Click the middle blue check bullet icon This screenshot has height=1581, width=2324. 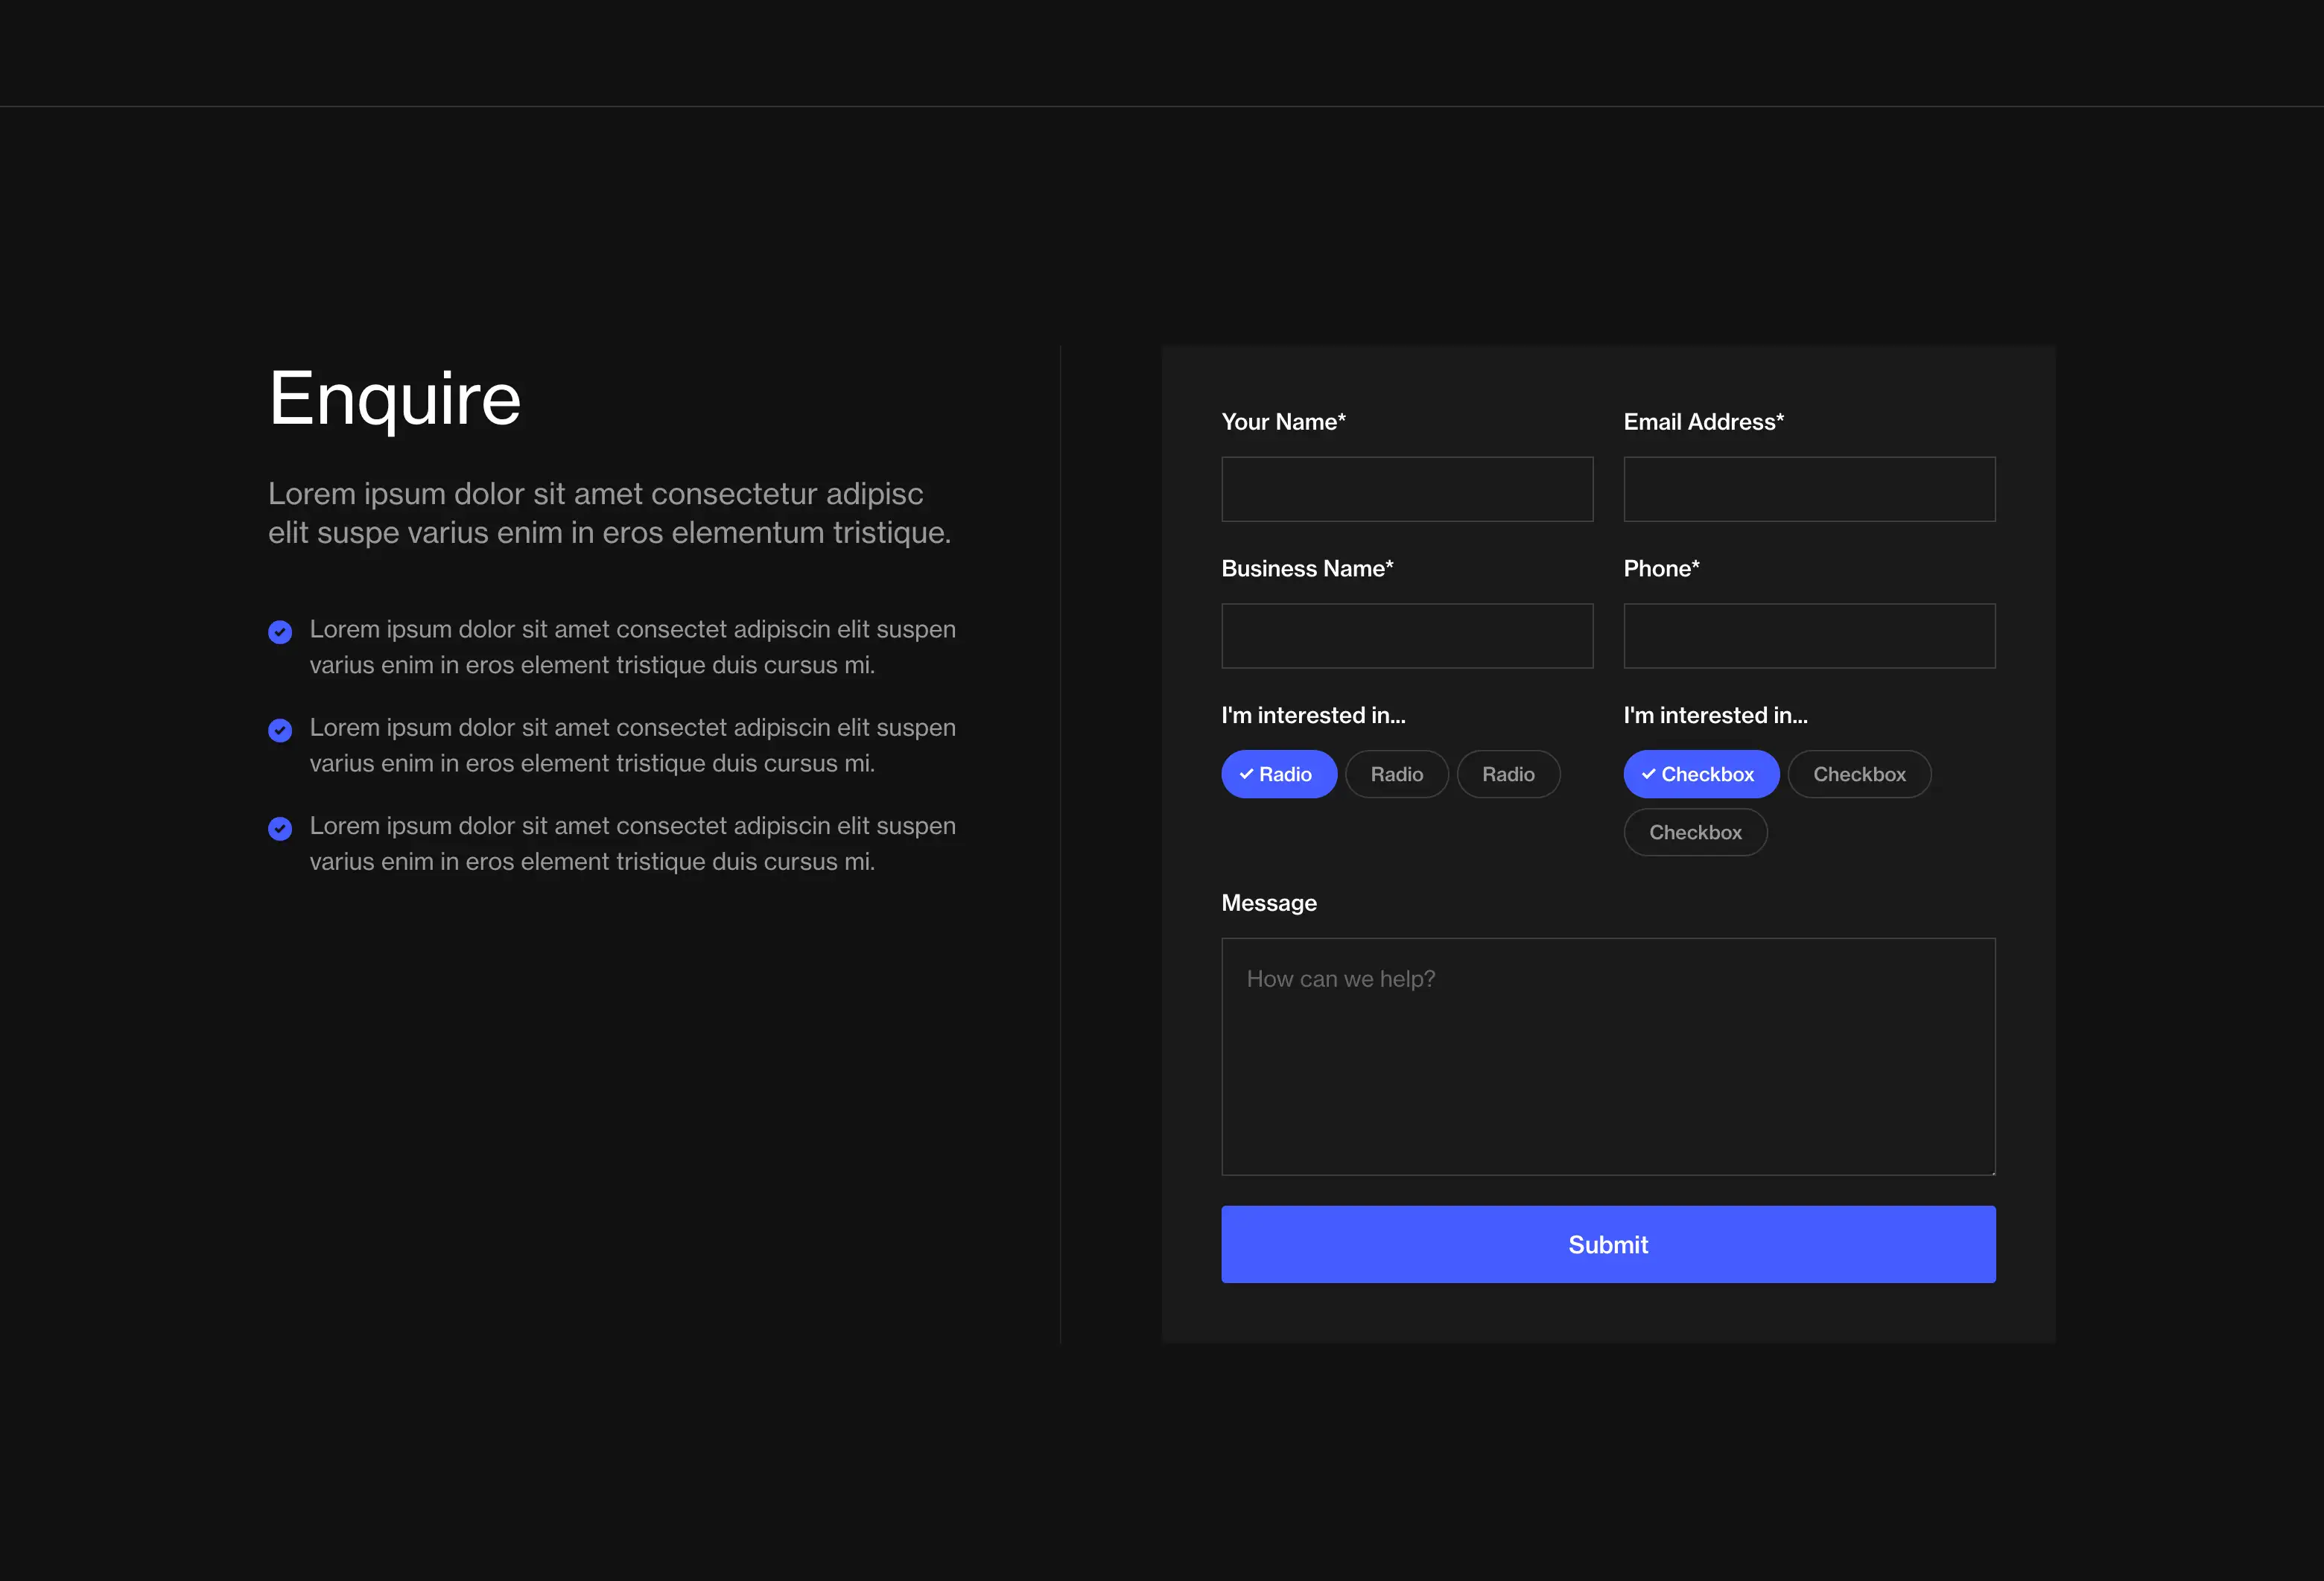point(280,730)
